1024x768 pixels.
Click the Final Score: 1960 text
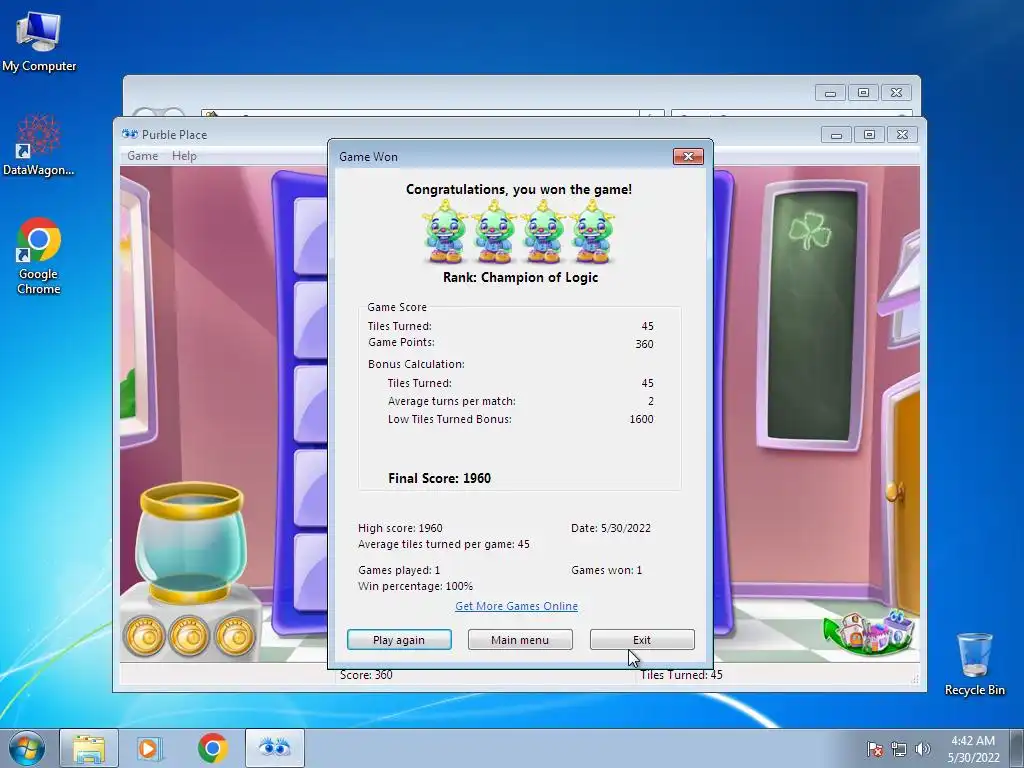point(440,478)
